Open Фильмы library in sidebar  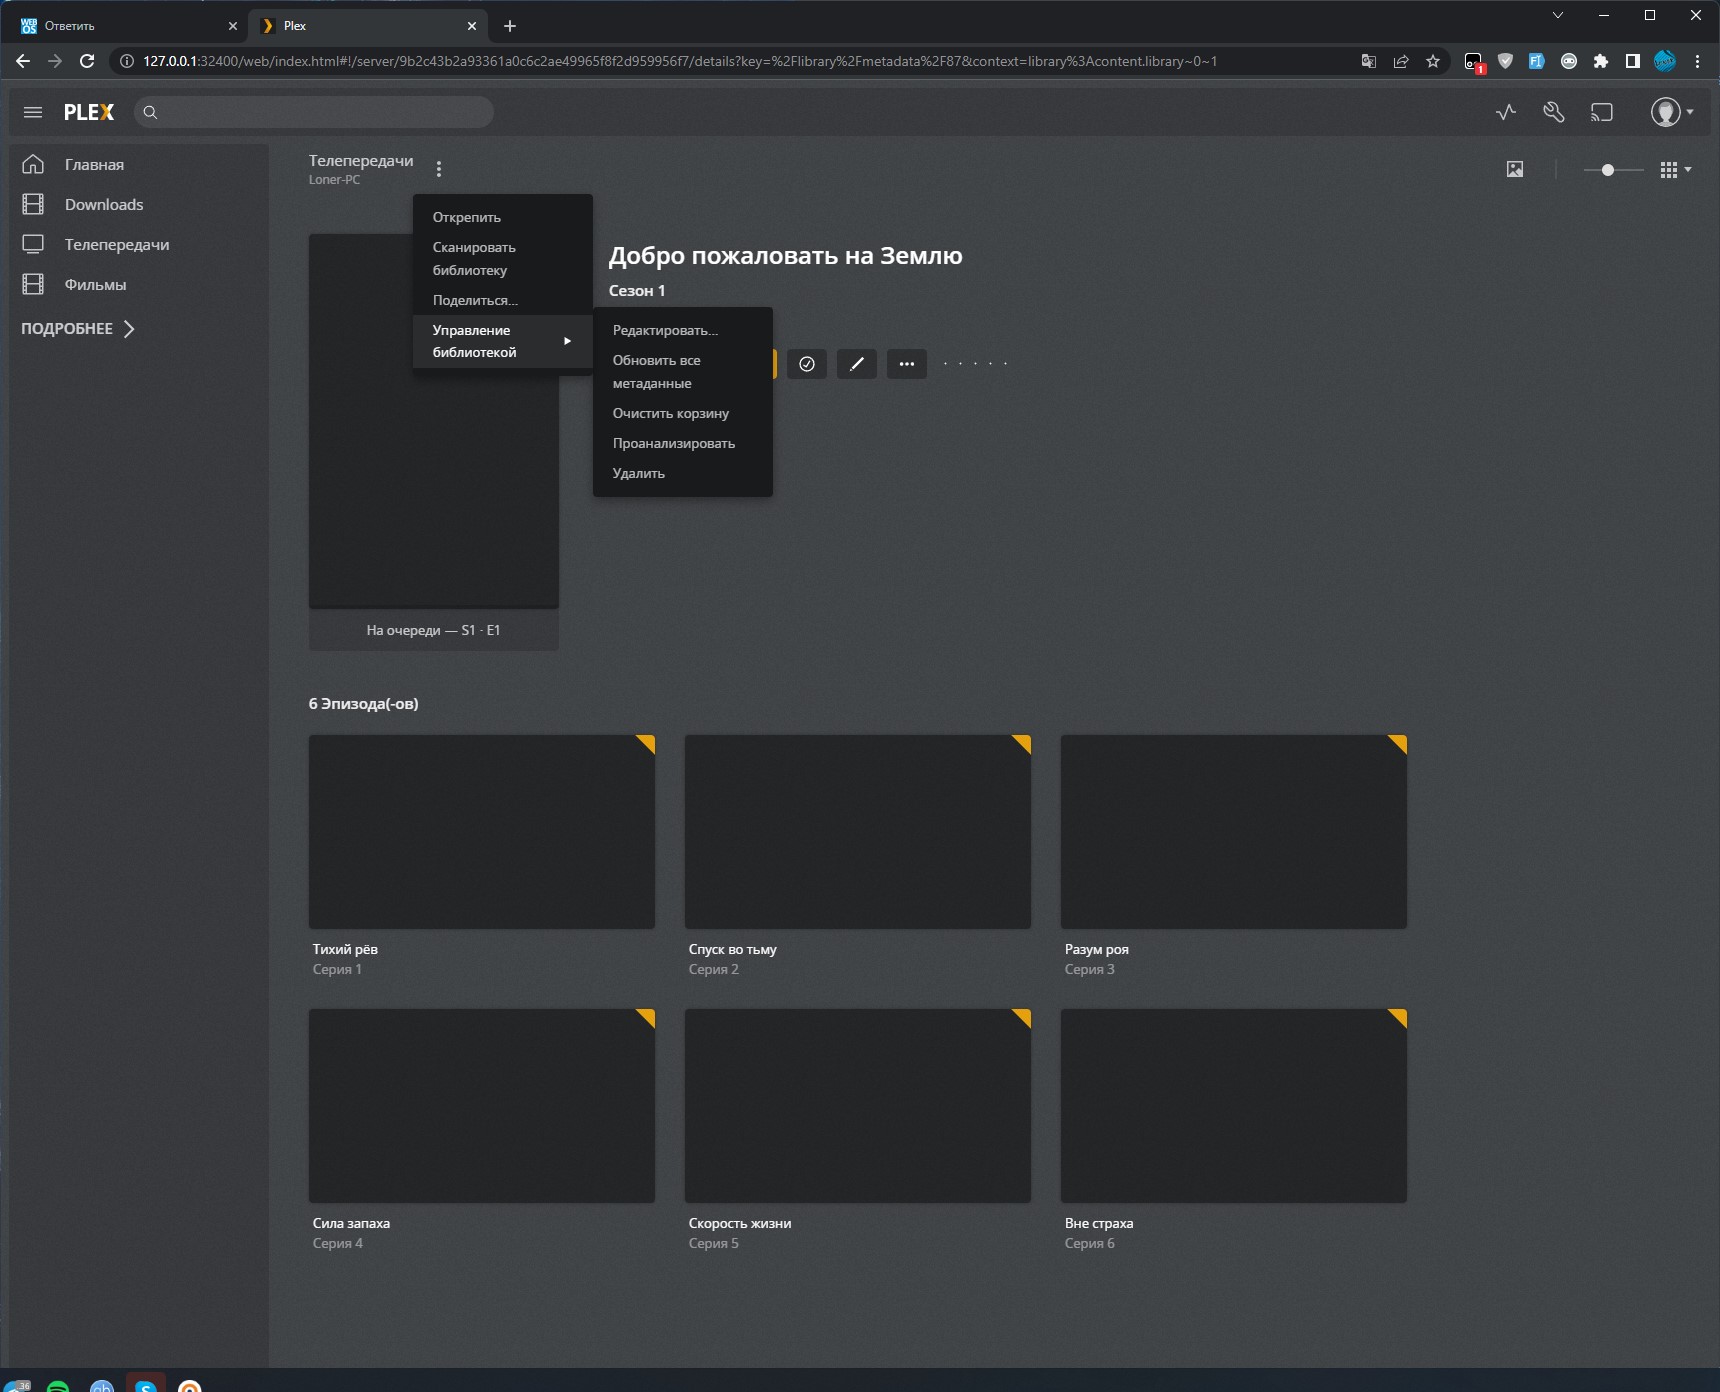point(95,285)
